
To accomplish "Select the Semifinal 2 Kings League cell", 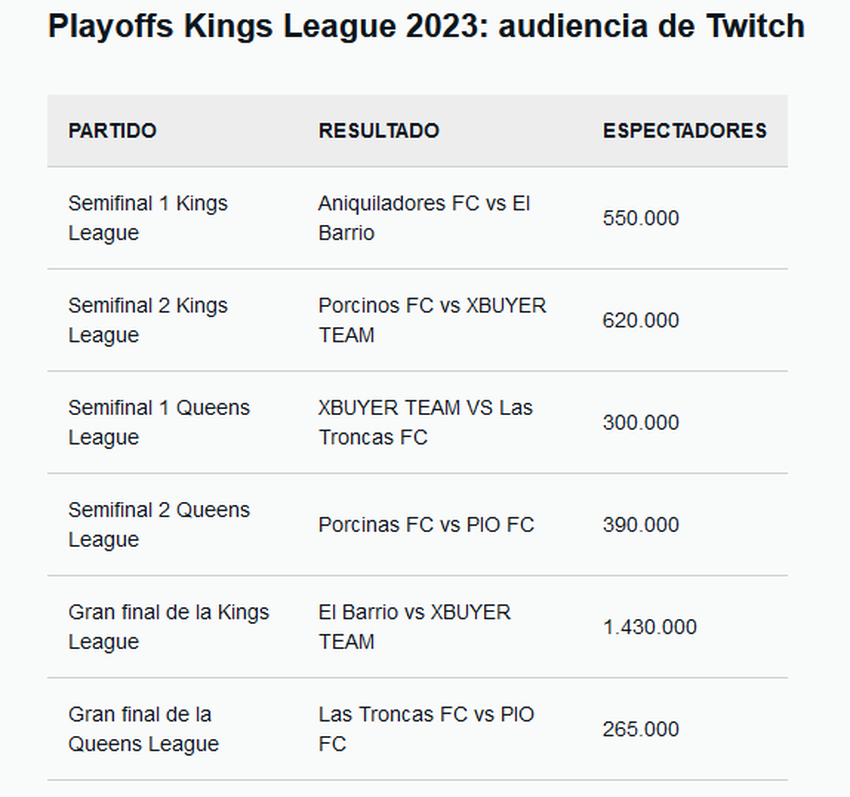I will (148, 320).
